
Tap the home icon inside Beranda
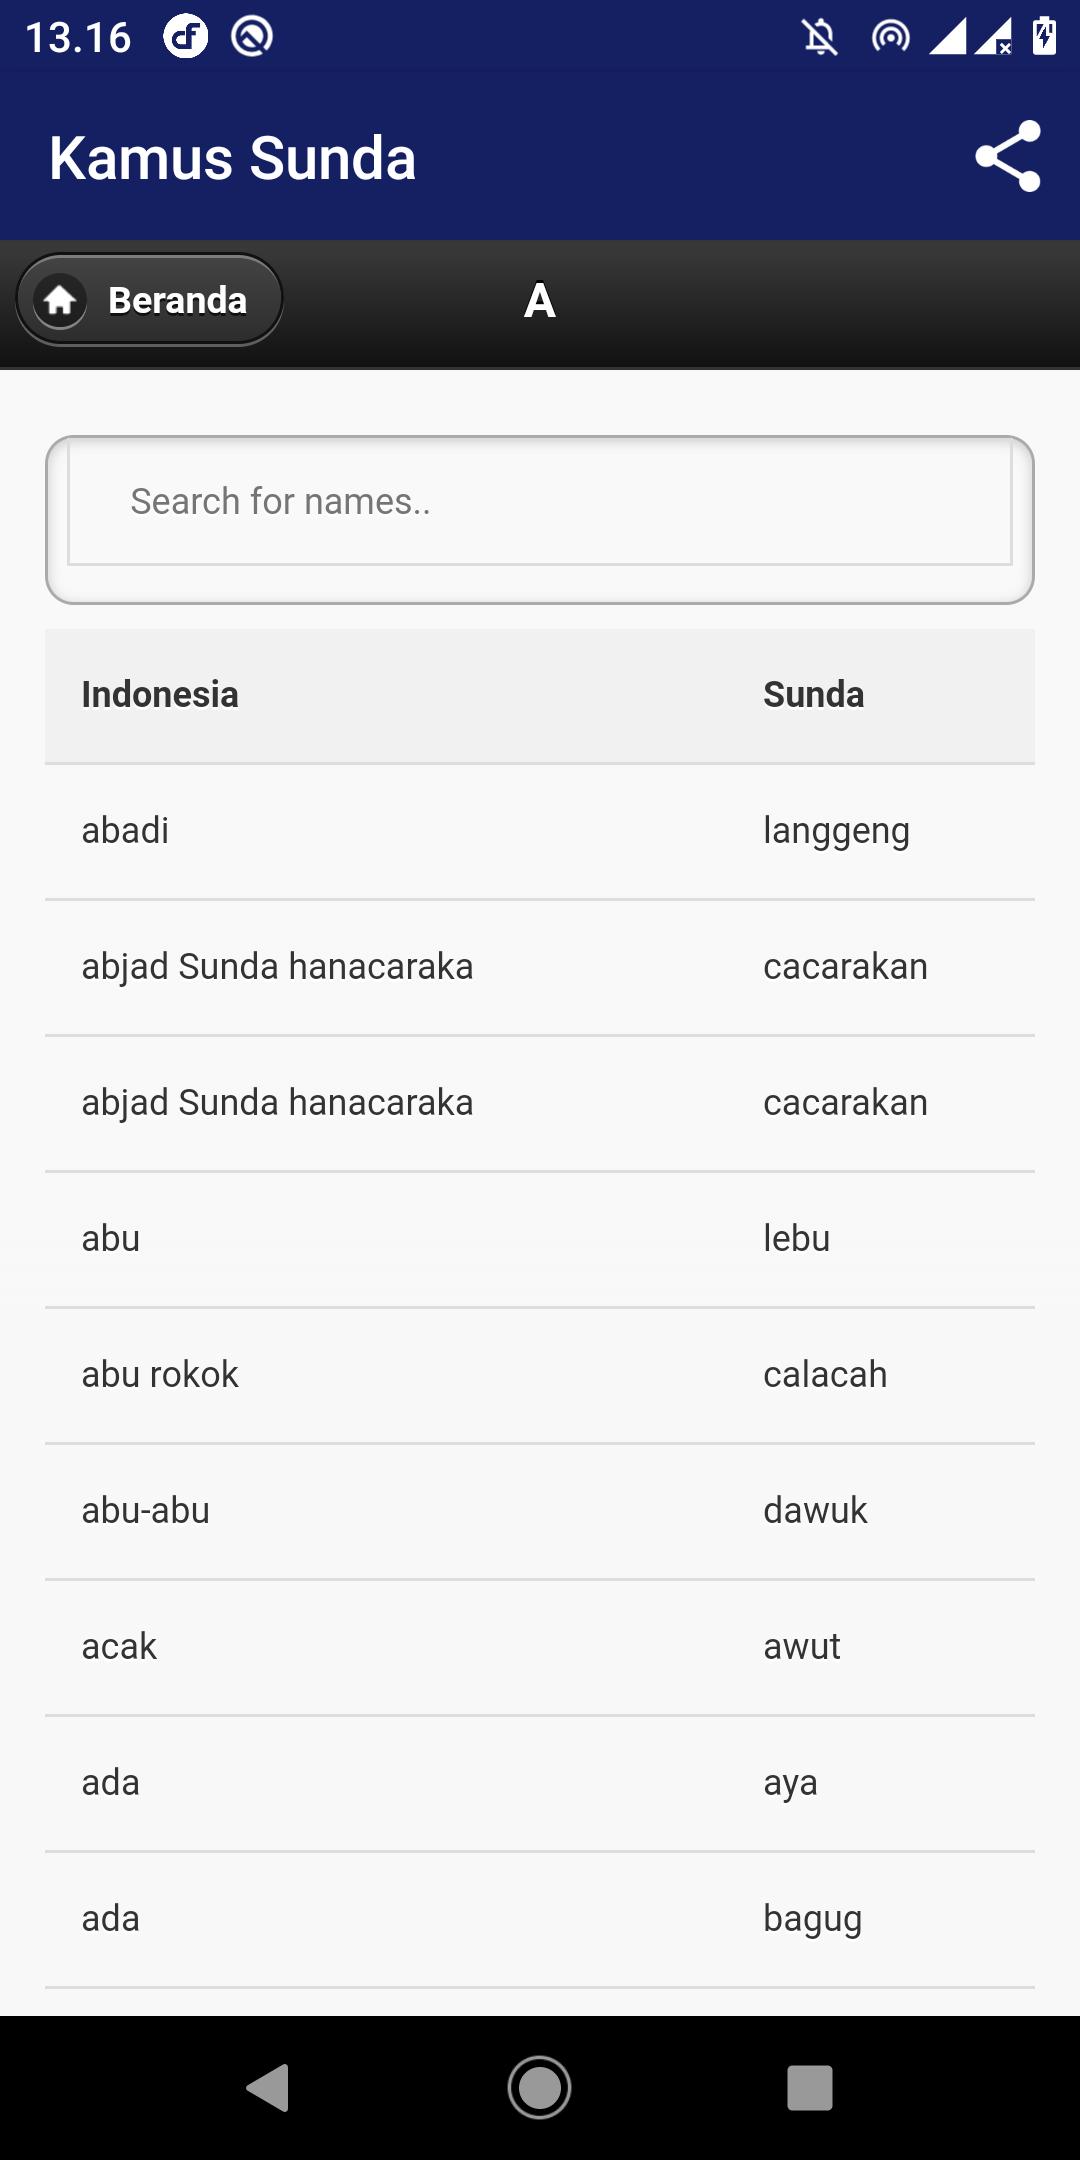(60, 300)
